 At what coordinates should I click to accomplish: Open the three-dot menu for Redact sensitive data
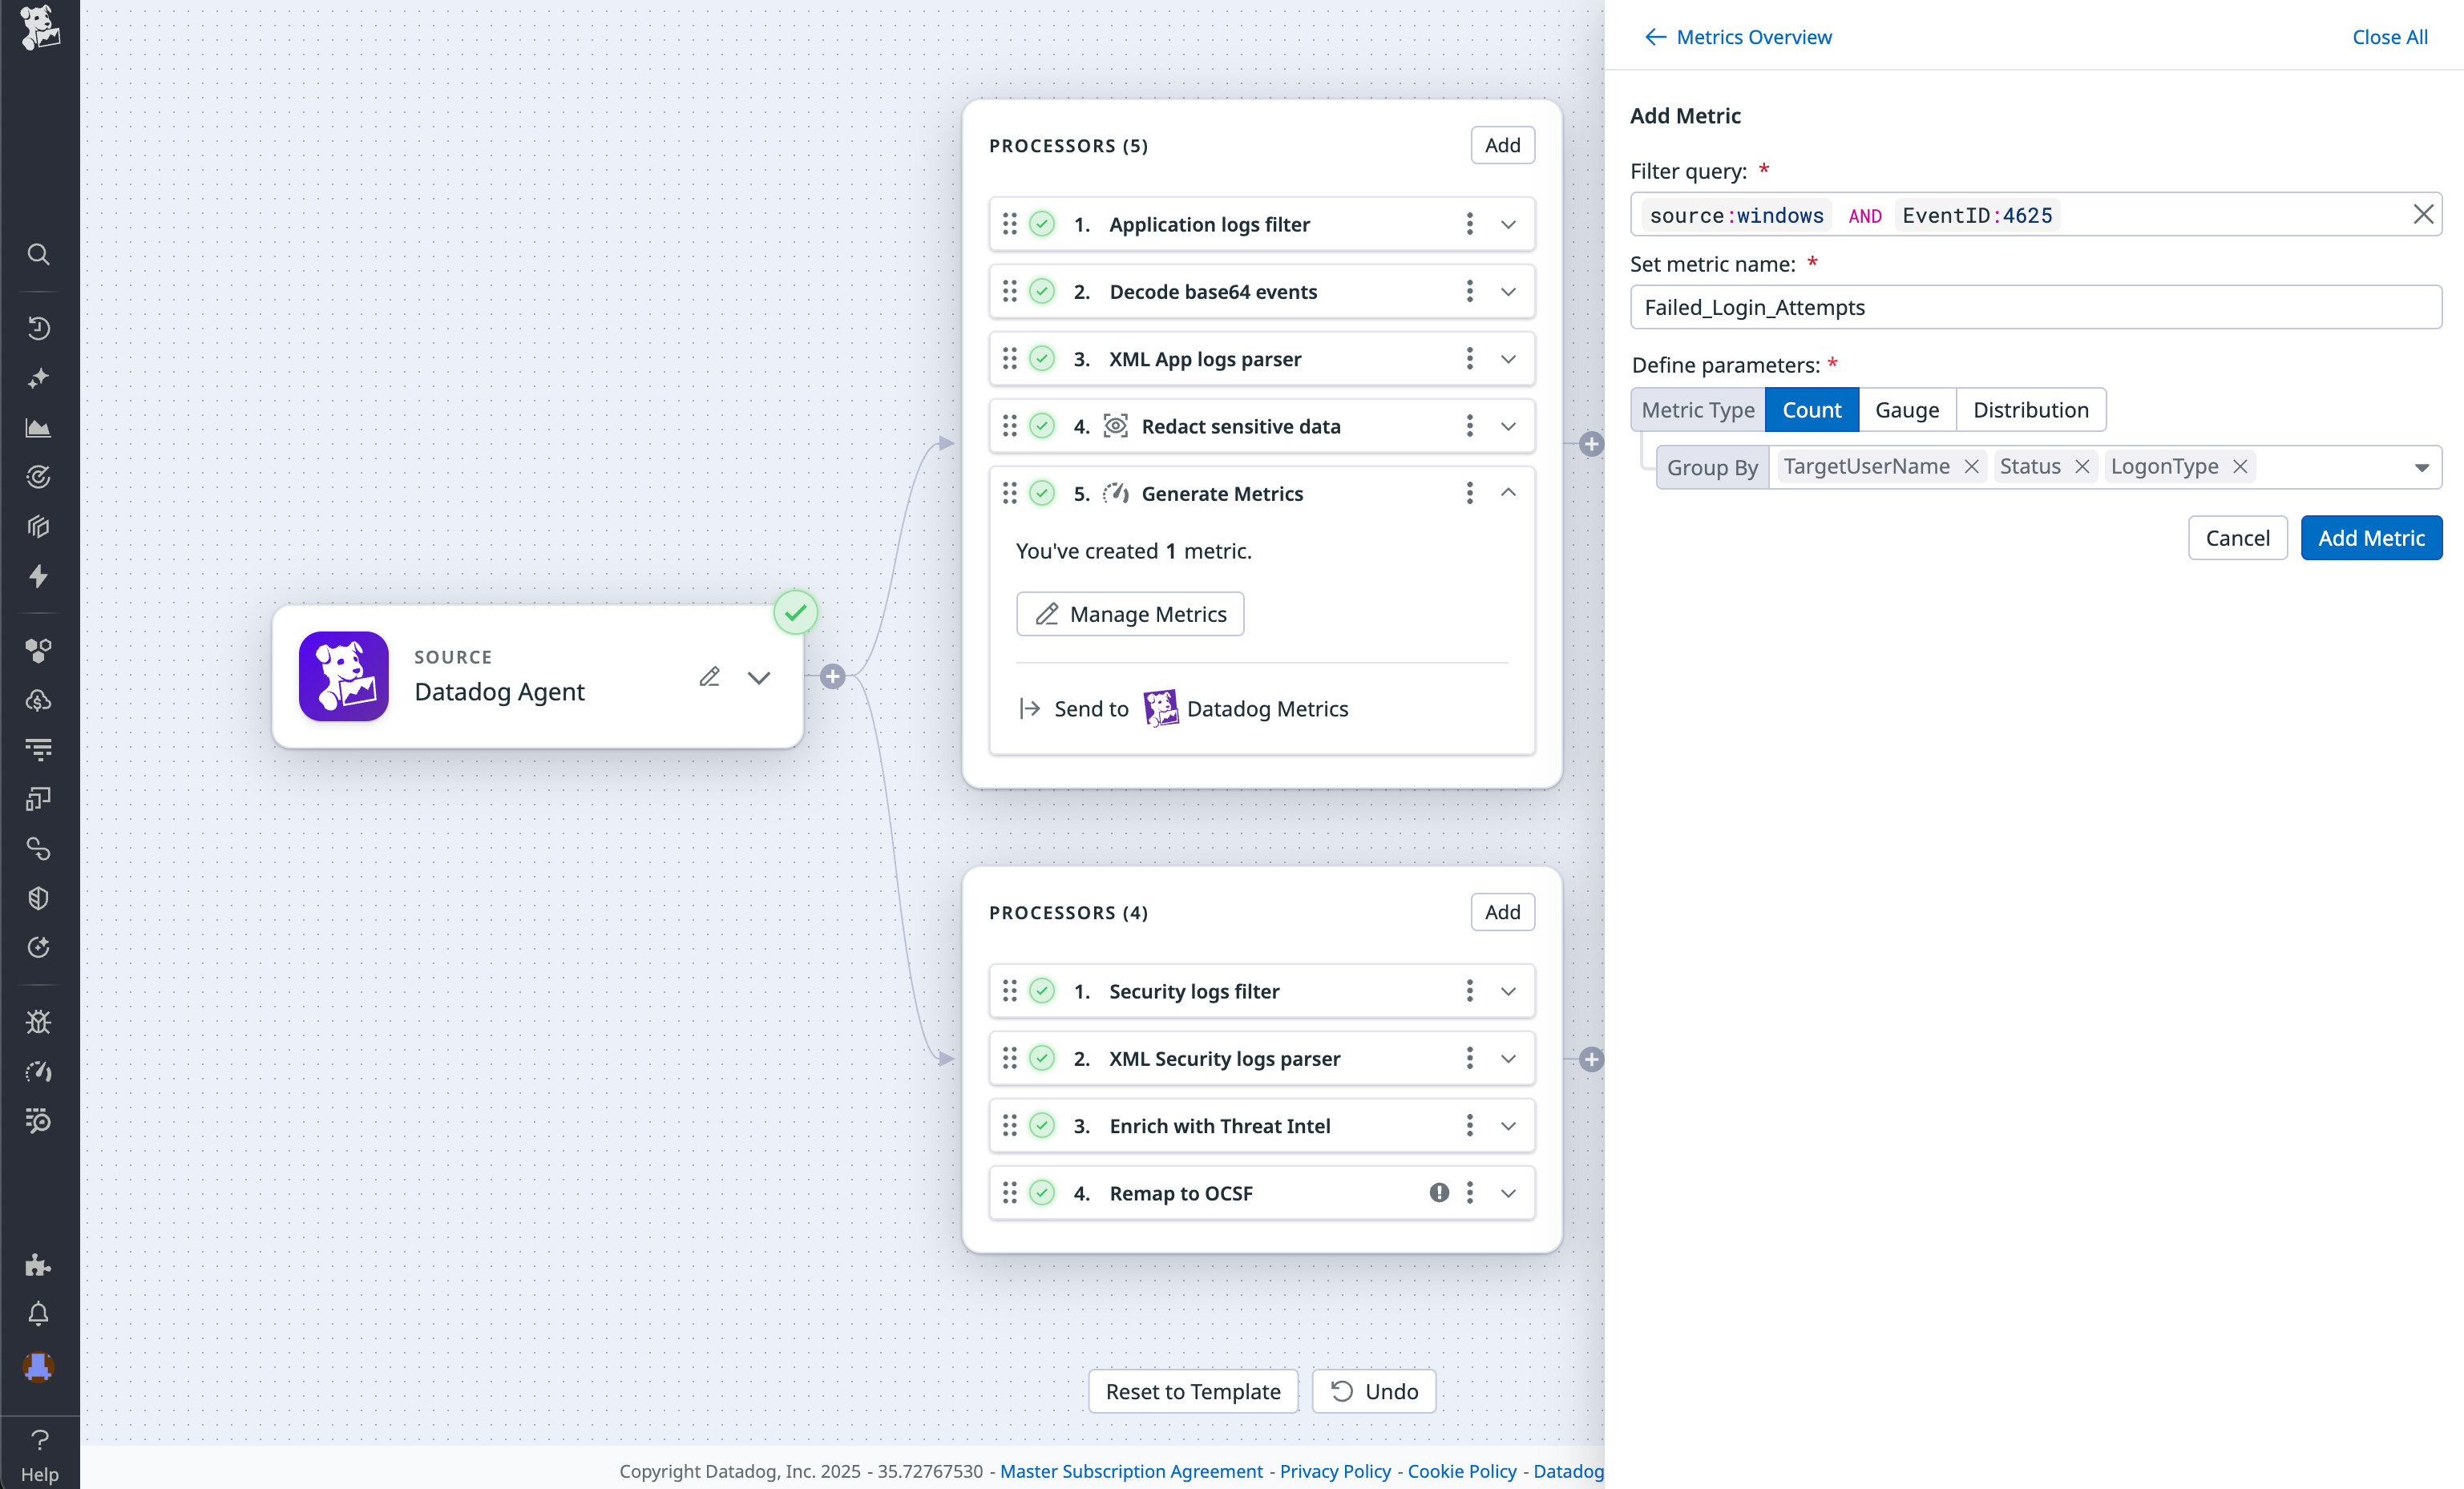[1469, 426]
